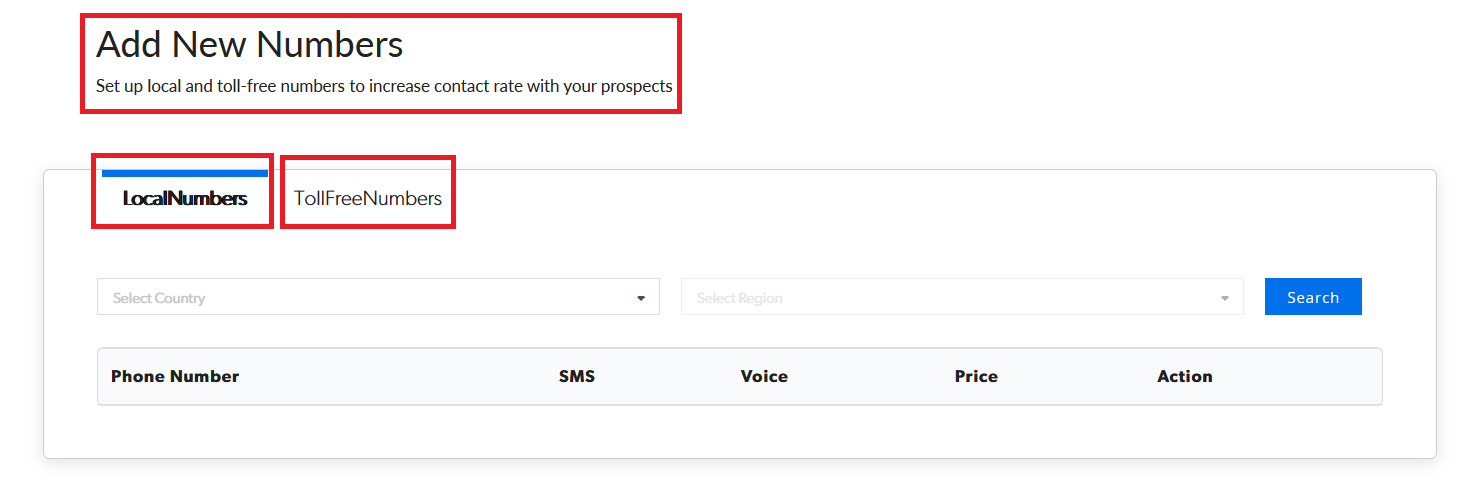Viewport: 1462px width, 487px height.
Task: Click the Select Country placeholder text
Action: click(159, 298)
